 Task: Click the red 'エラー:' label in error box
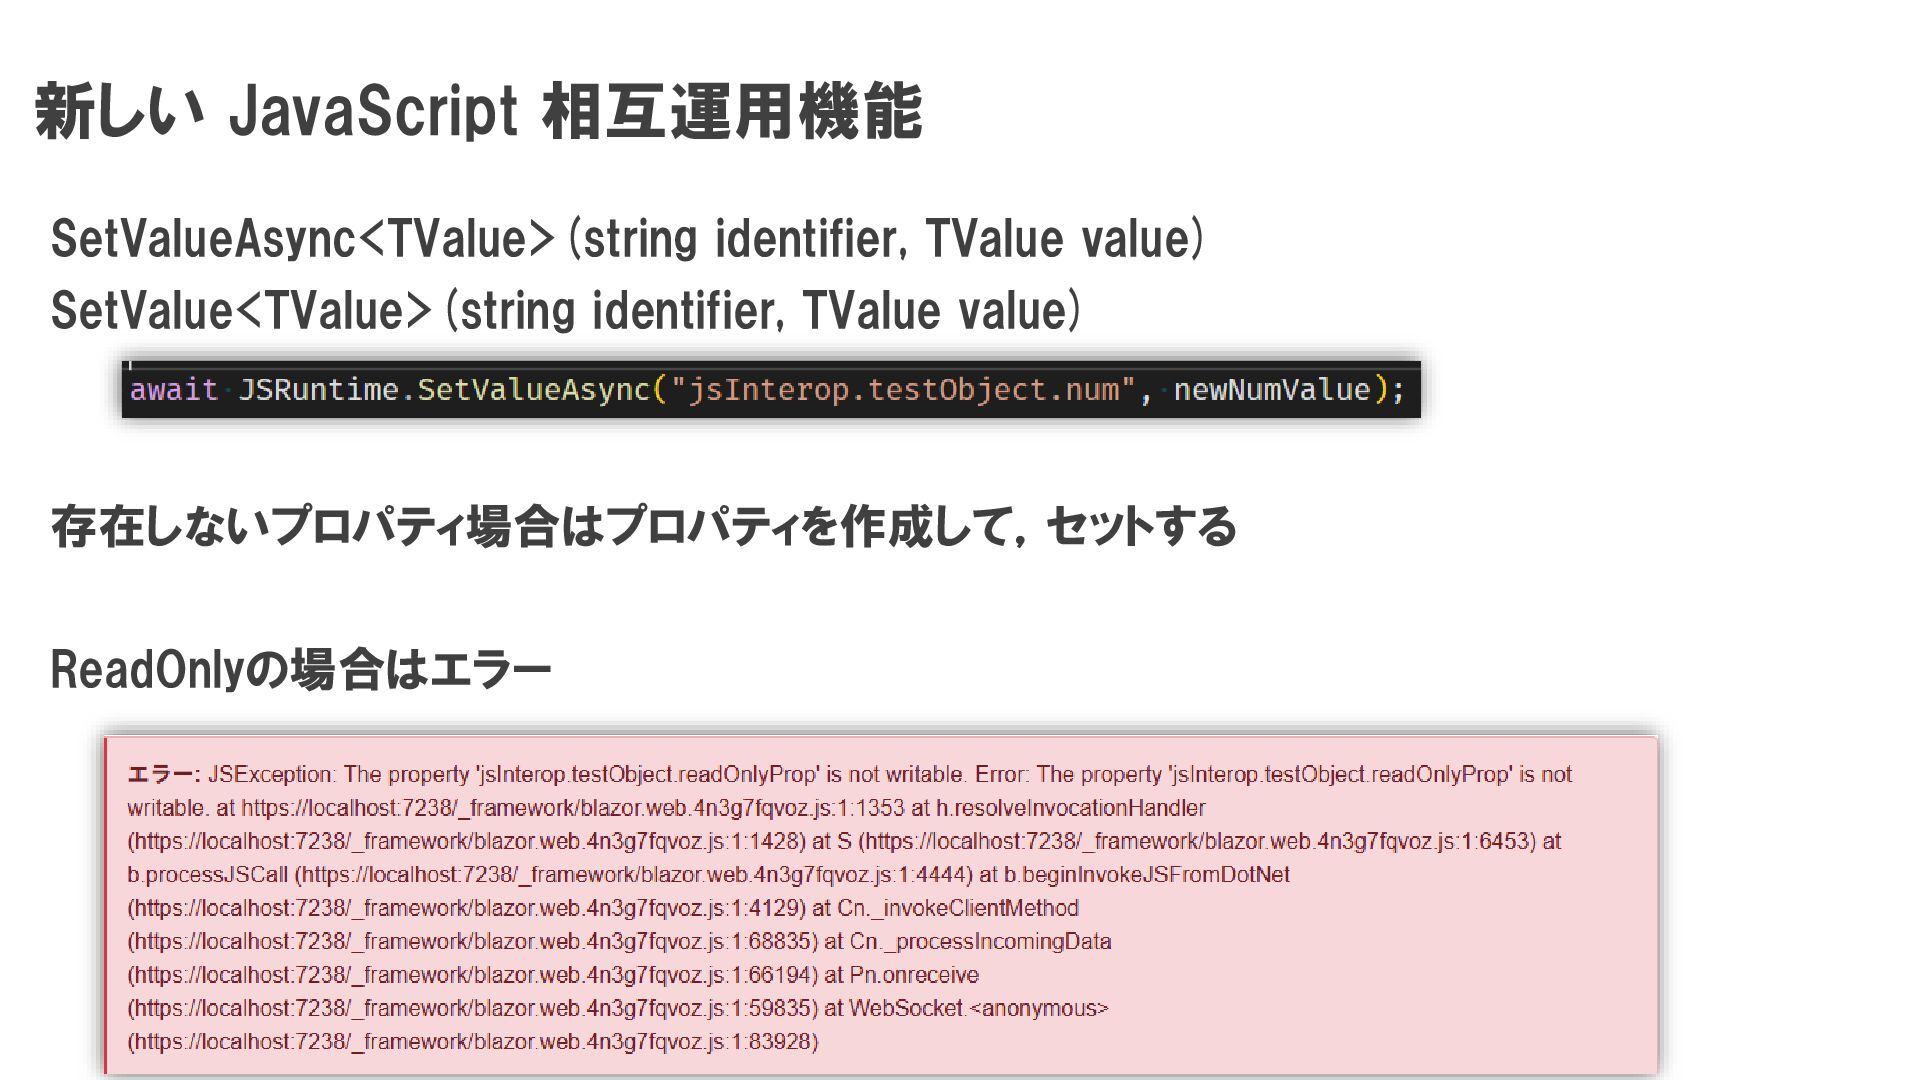tap(164, 775)
